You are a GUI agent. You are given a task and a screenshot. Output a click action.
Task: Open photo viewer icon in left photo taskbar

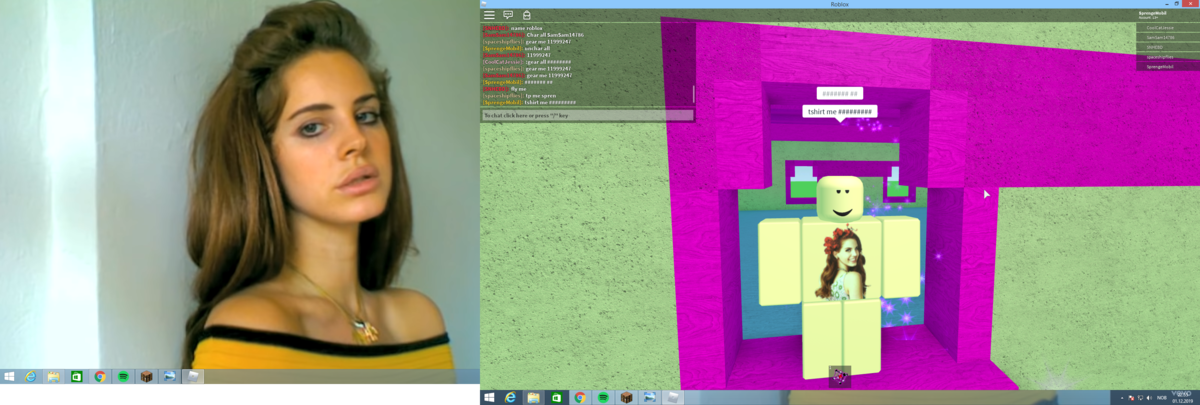click(x=169, y=376)
